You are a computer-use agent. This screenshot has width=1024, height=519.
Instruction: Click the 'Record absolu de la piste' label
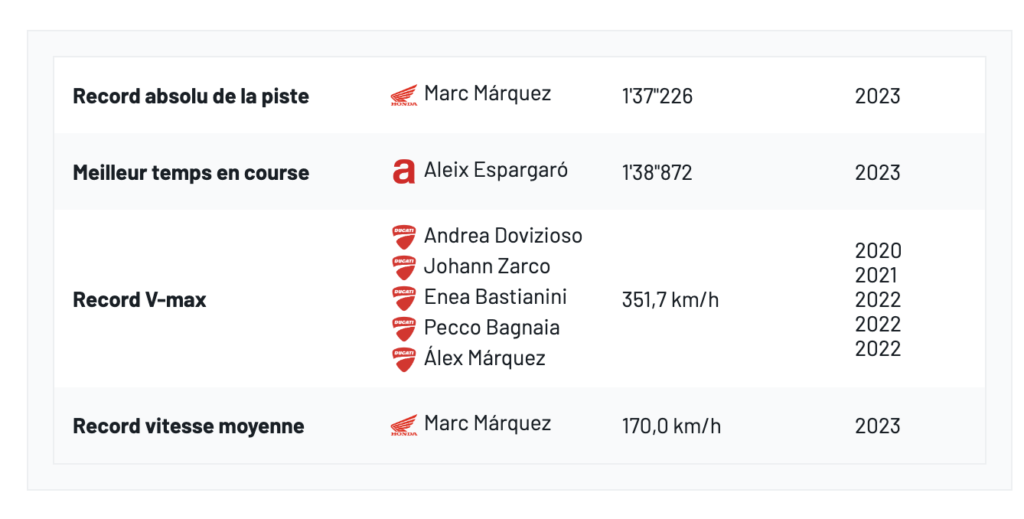pyautogui.click(x=191, y=97)
